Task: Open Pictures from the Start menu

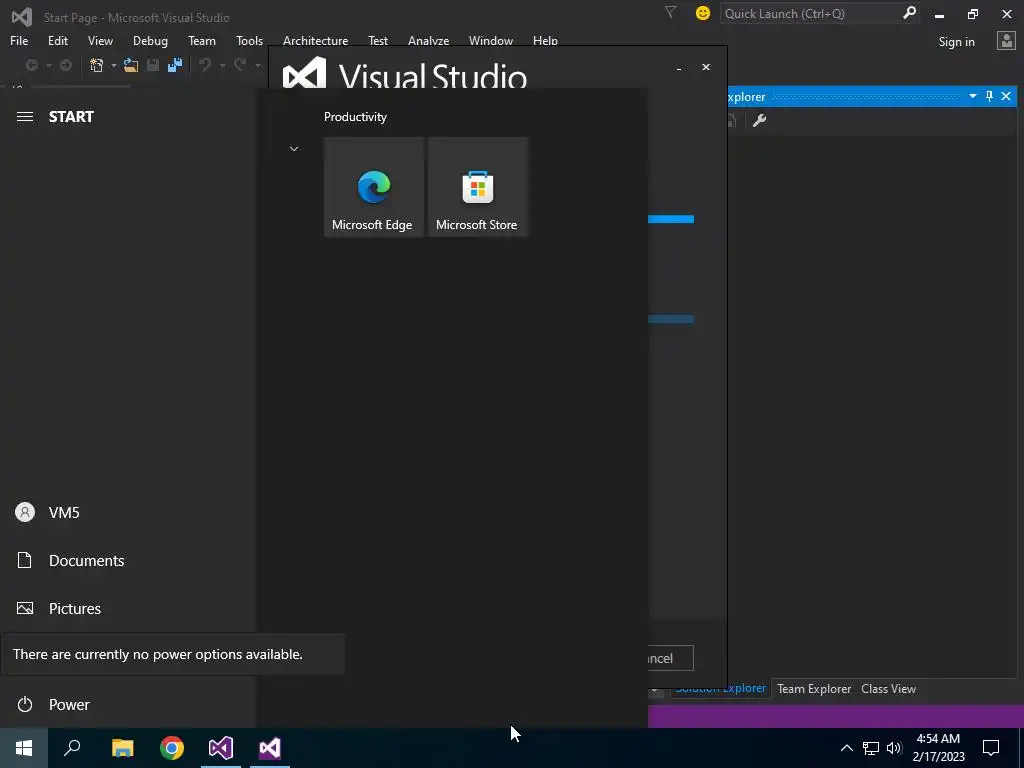Action: click(127, 608)
